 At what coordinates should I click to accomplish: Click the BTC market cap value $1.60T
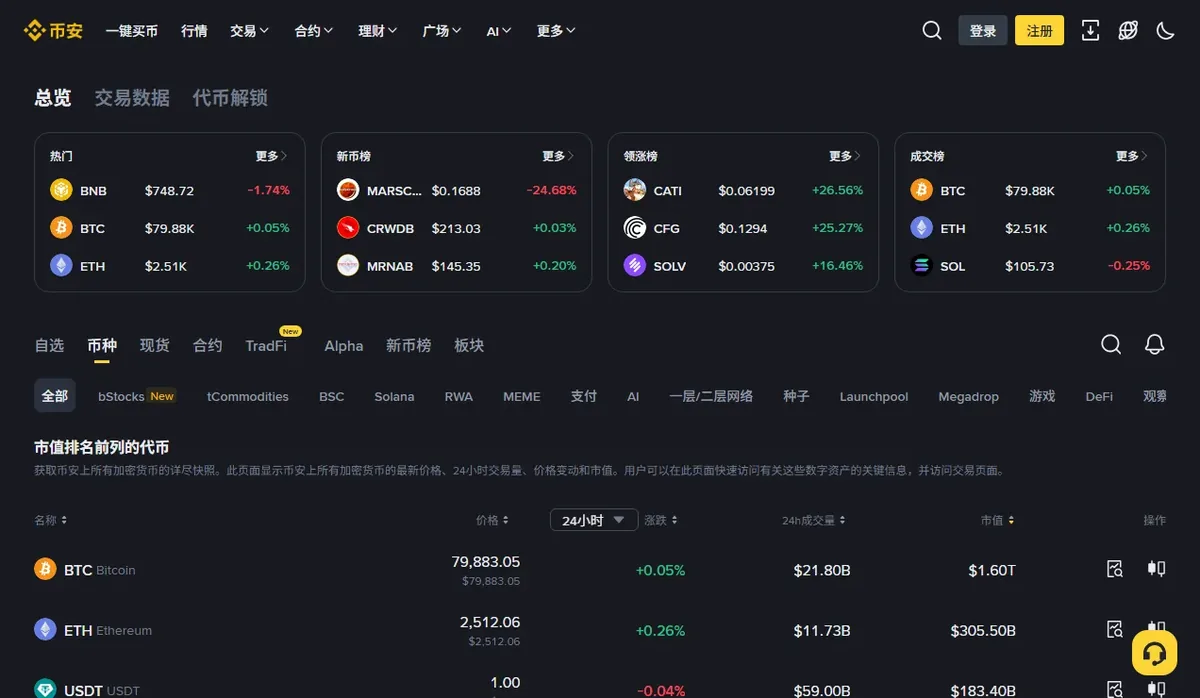992,570
